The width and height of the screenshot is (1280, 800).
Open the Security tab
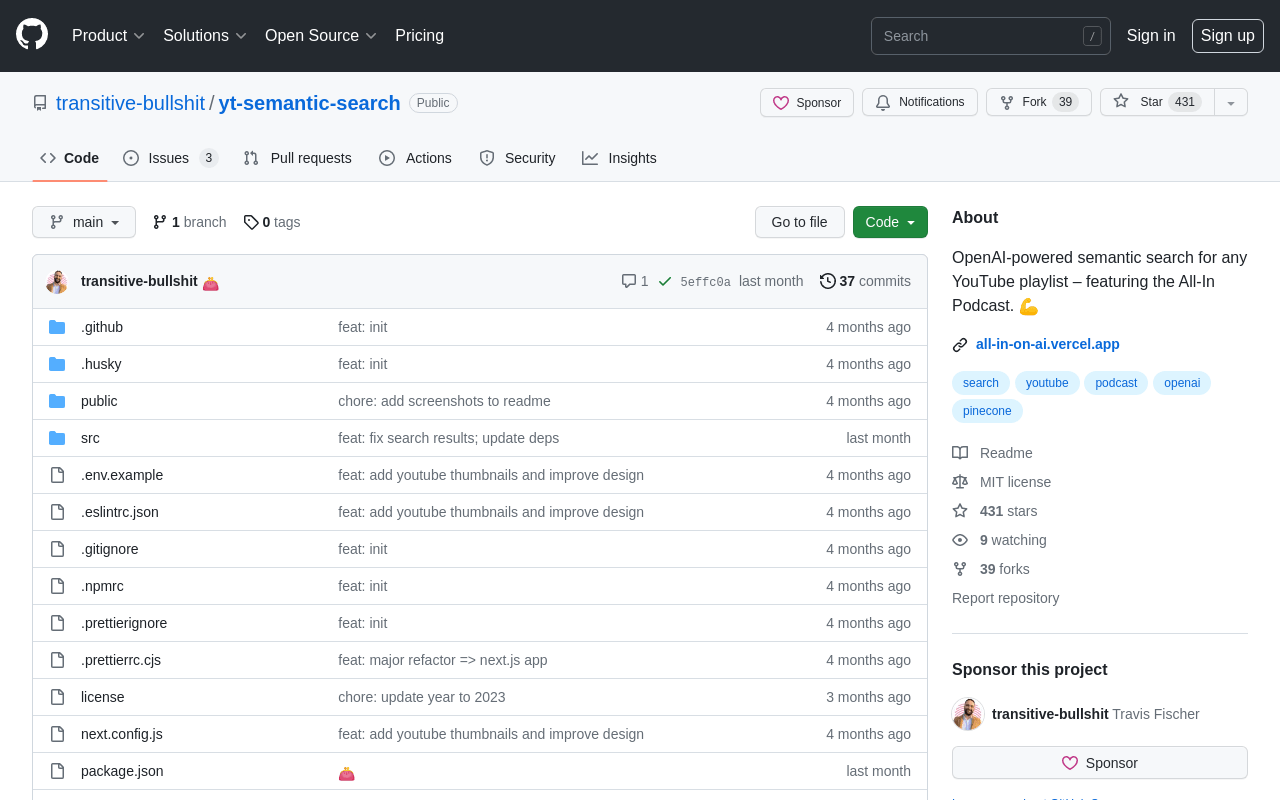[x=517, y=158]
